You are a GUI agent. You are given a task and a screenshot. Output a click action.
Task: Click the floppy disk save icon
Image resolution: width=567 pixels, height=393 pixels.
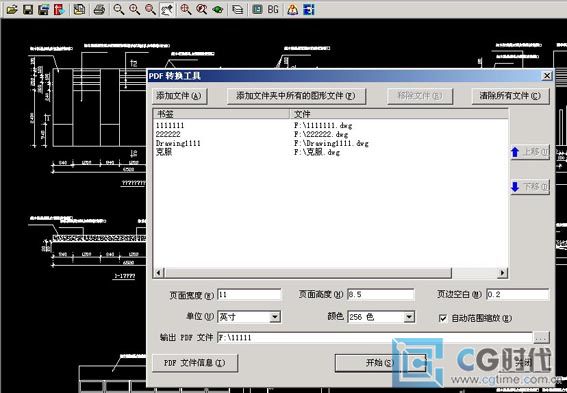tap(28, 9)
